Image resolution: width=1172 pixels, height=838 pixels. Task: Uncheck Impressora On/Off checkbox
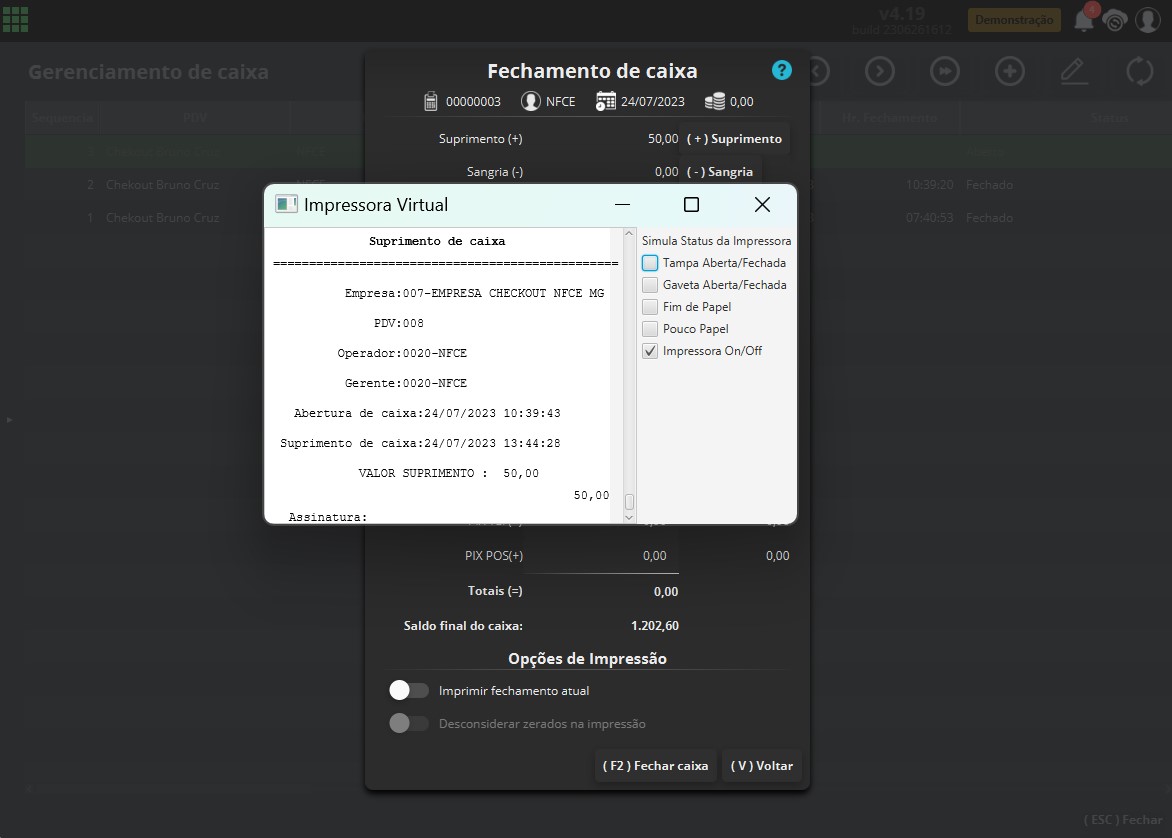(x=650, y=351)
